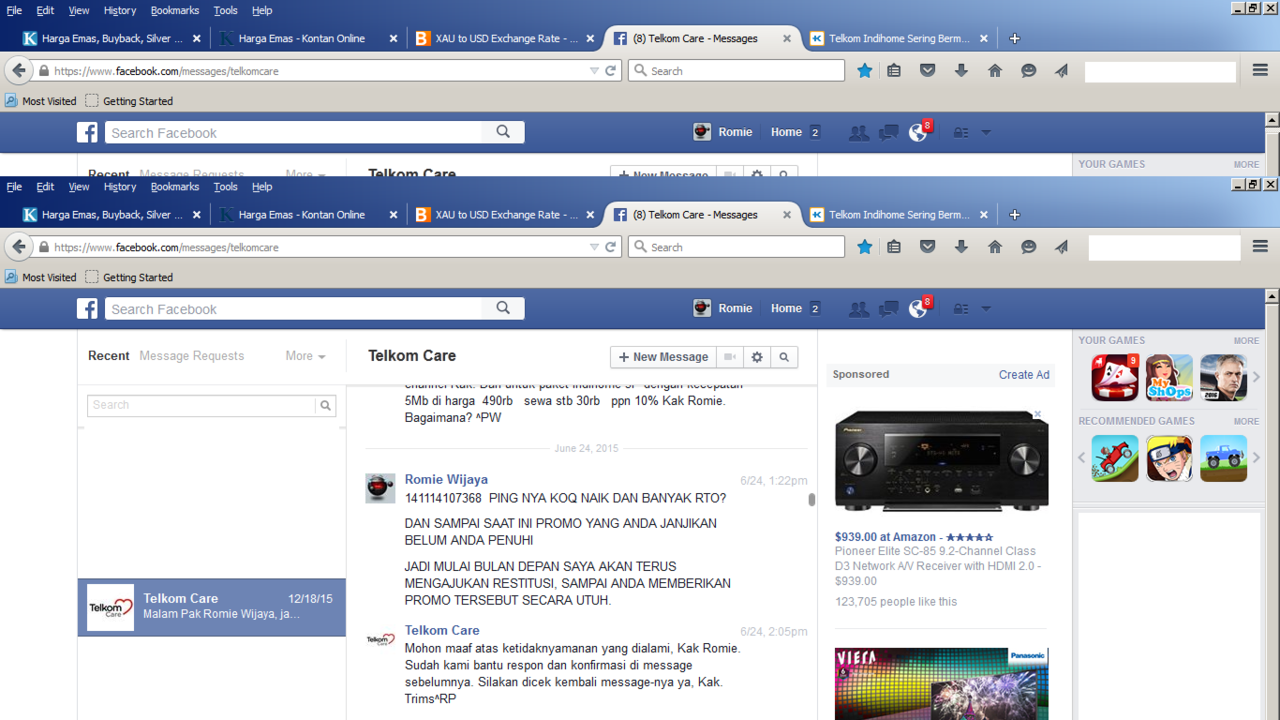Show next Recommended Games with right arrow
Screen dimensions: 1280x720
(x=1257, y=458)
